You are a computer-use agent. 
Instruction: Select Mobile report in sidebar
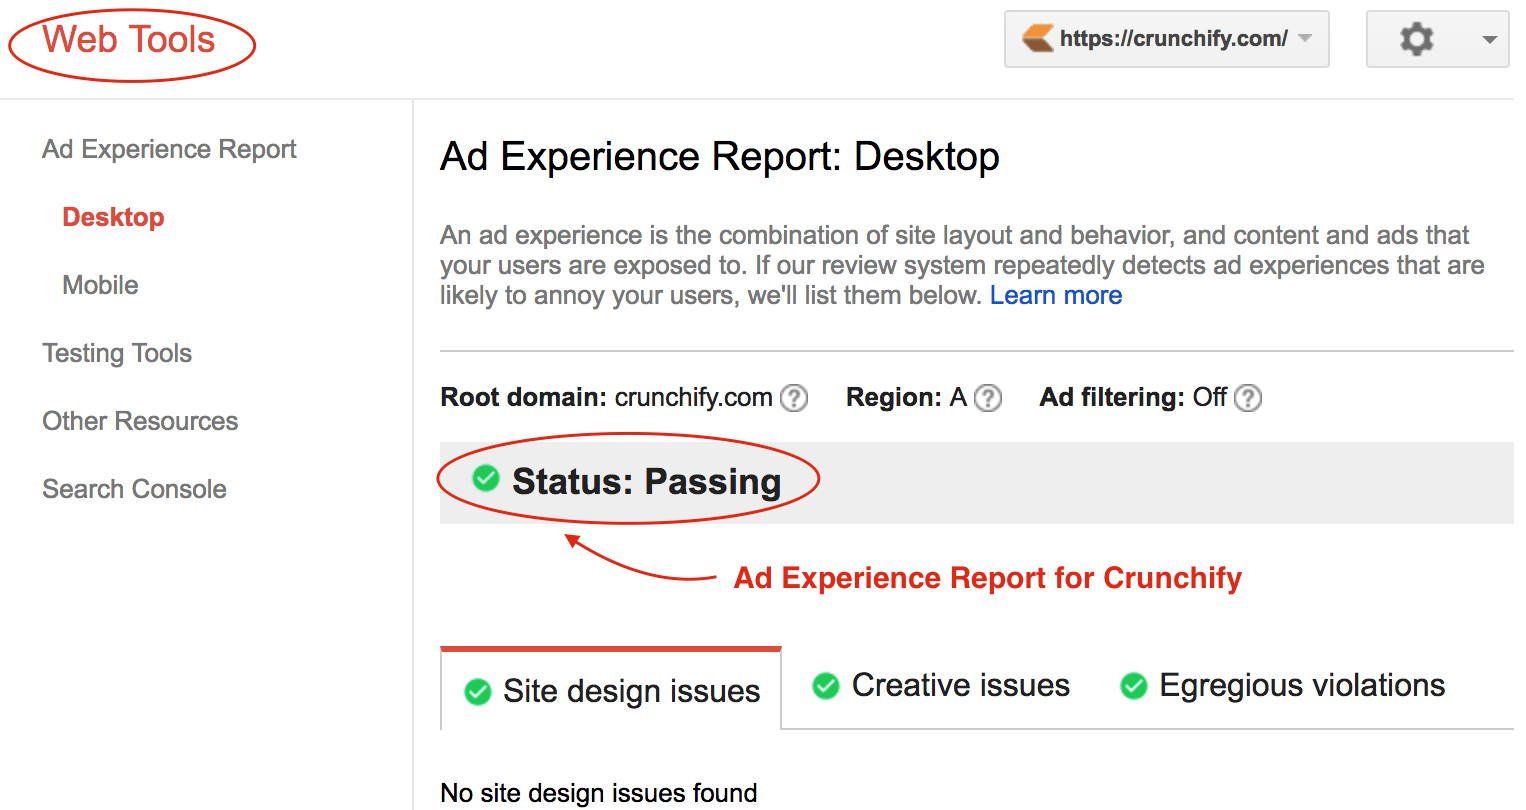pyautogui.click(x=100, y=285)
